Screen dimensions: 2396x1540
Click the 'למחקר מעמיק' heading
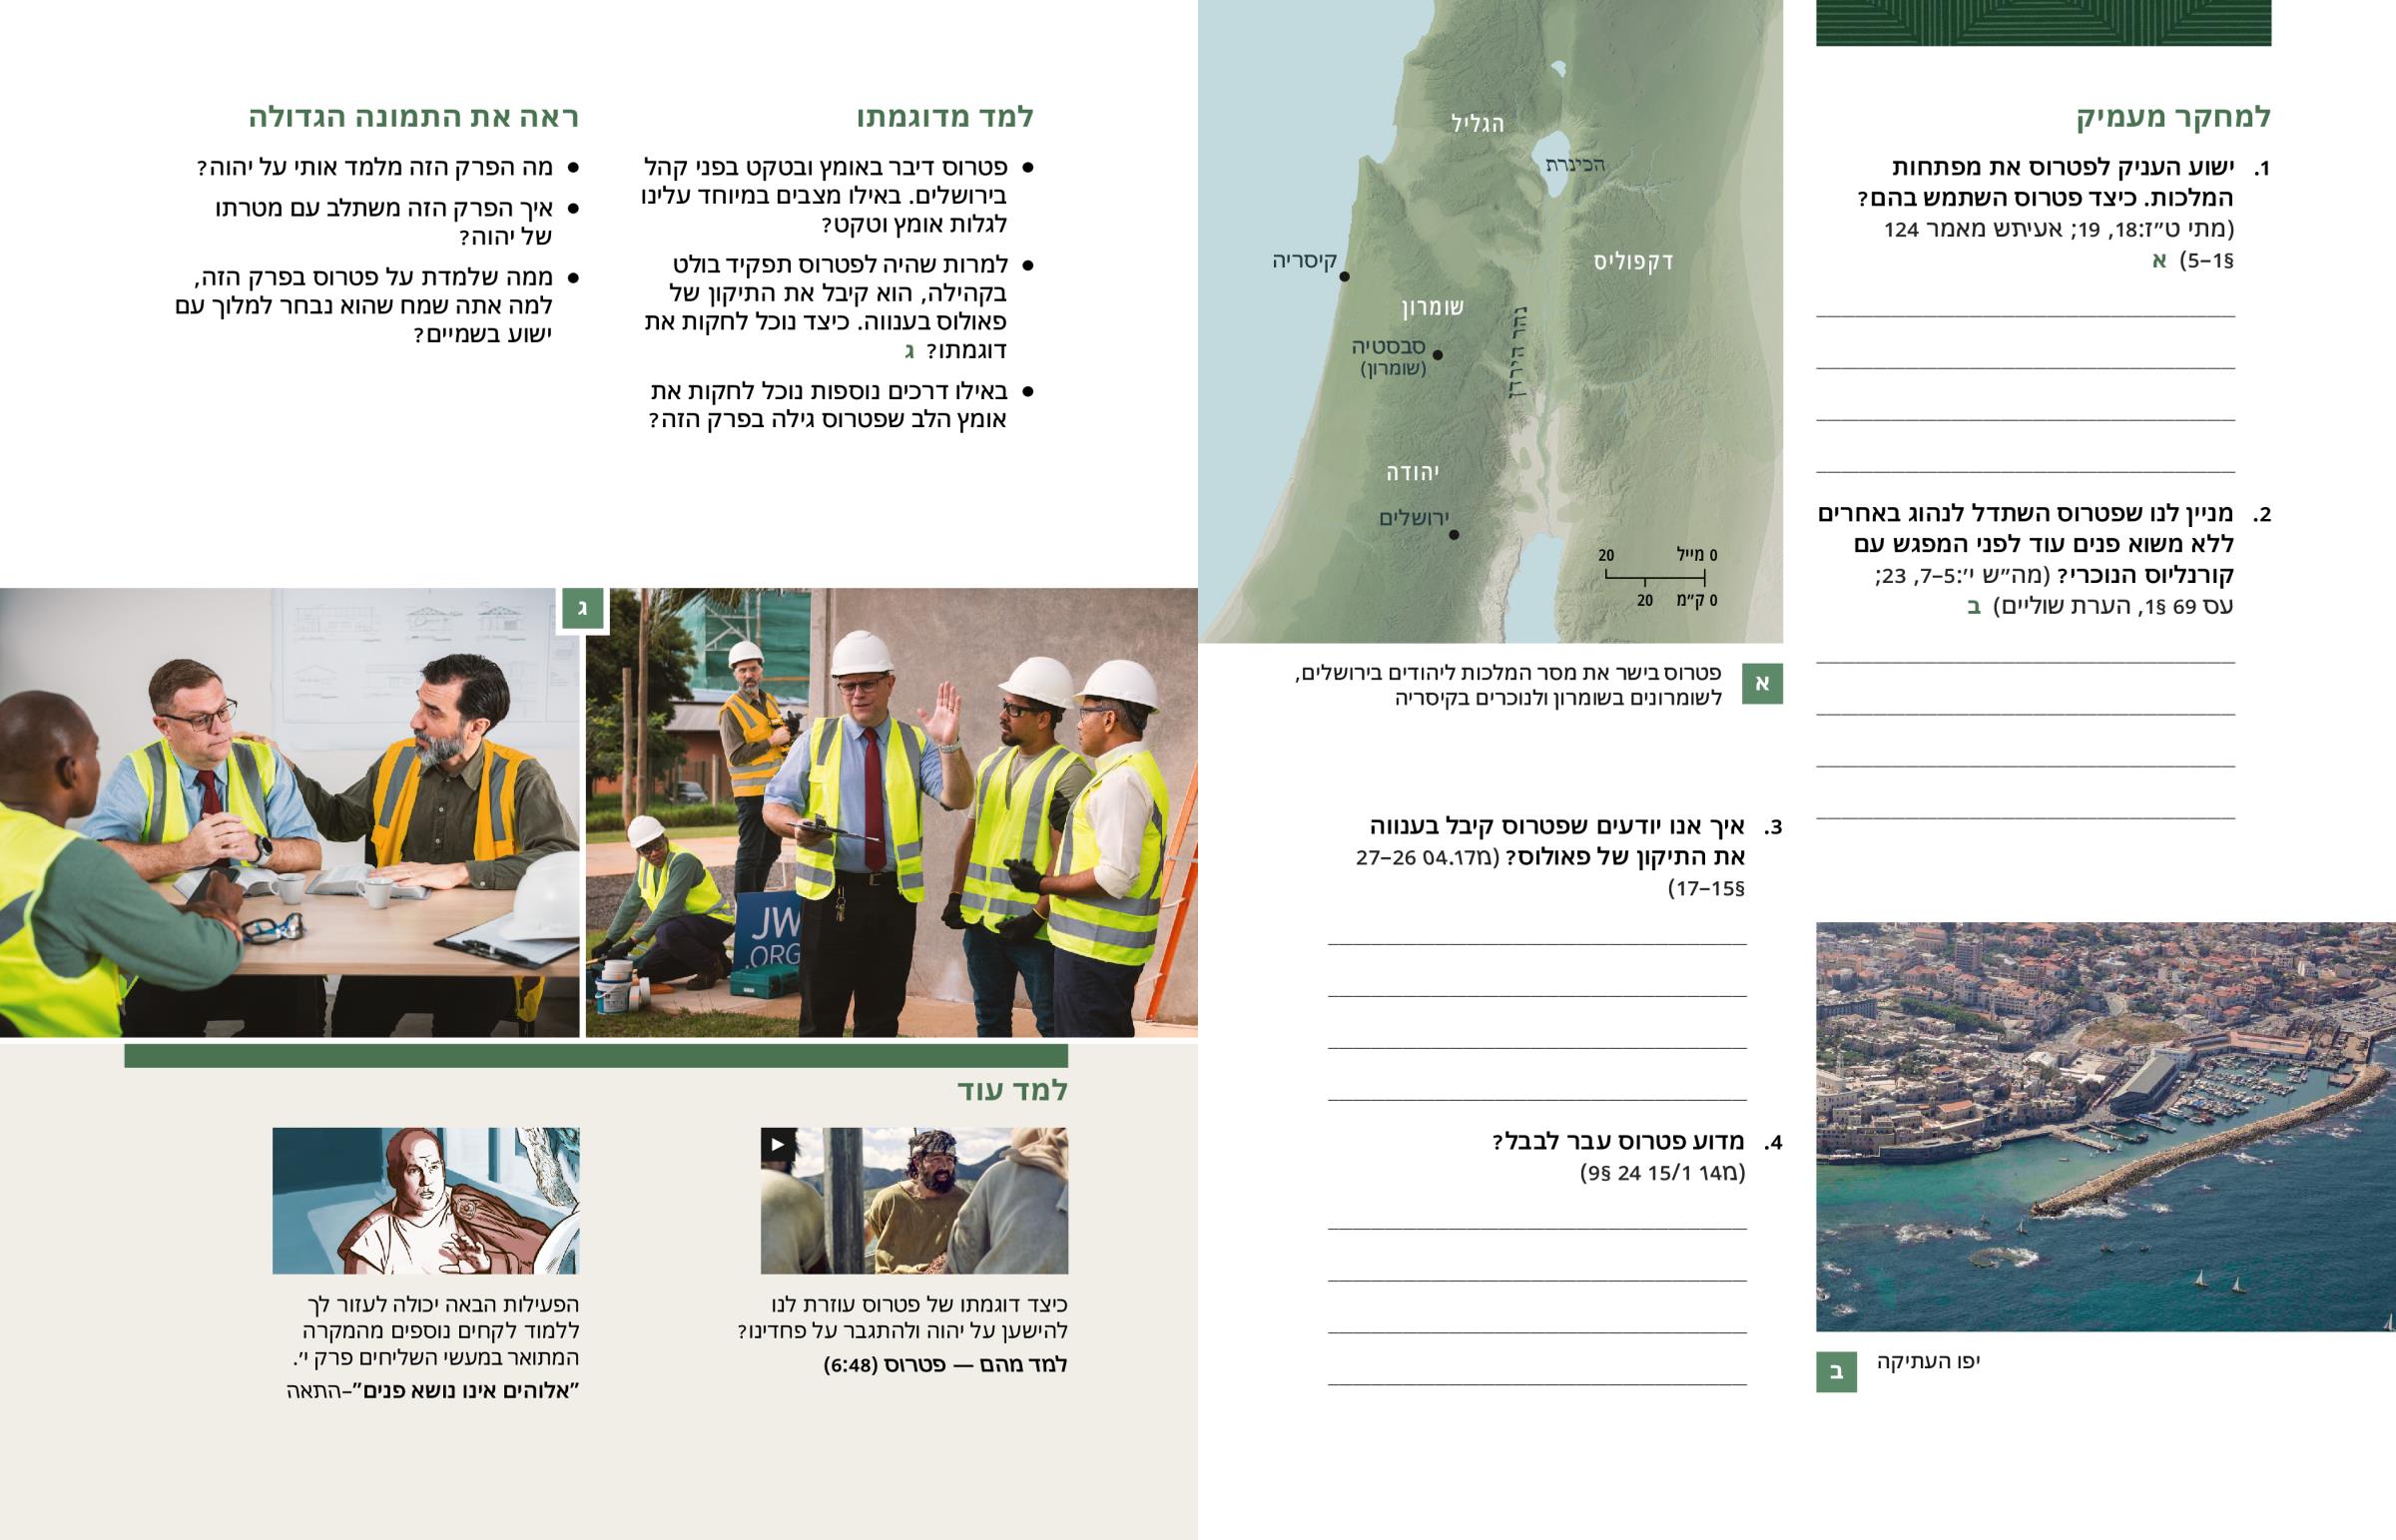coord(2173,117)
